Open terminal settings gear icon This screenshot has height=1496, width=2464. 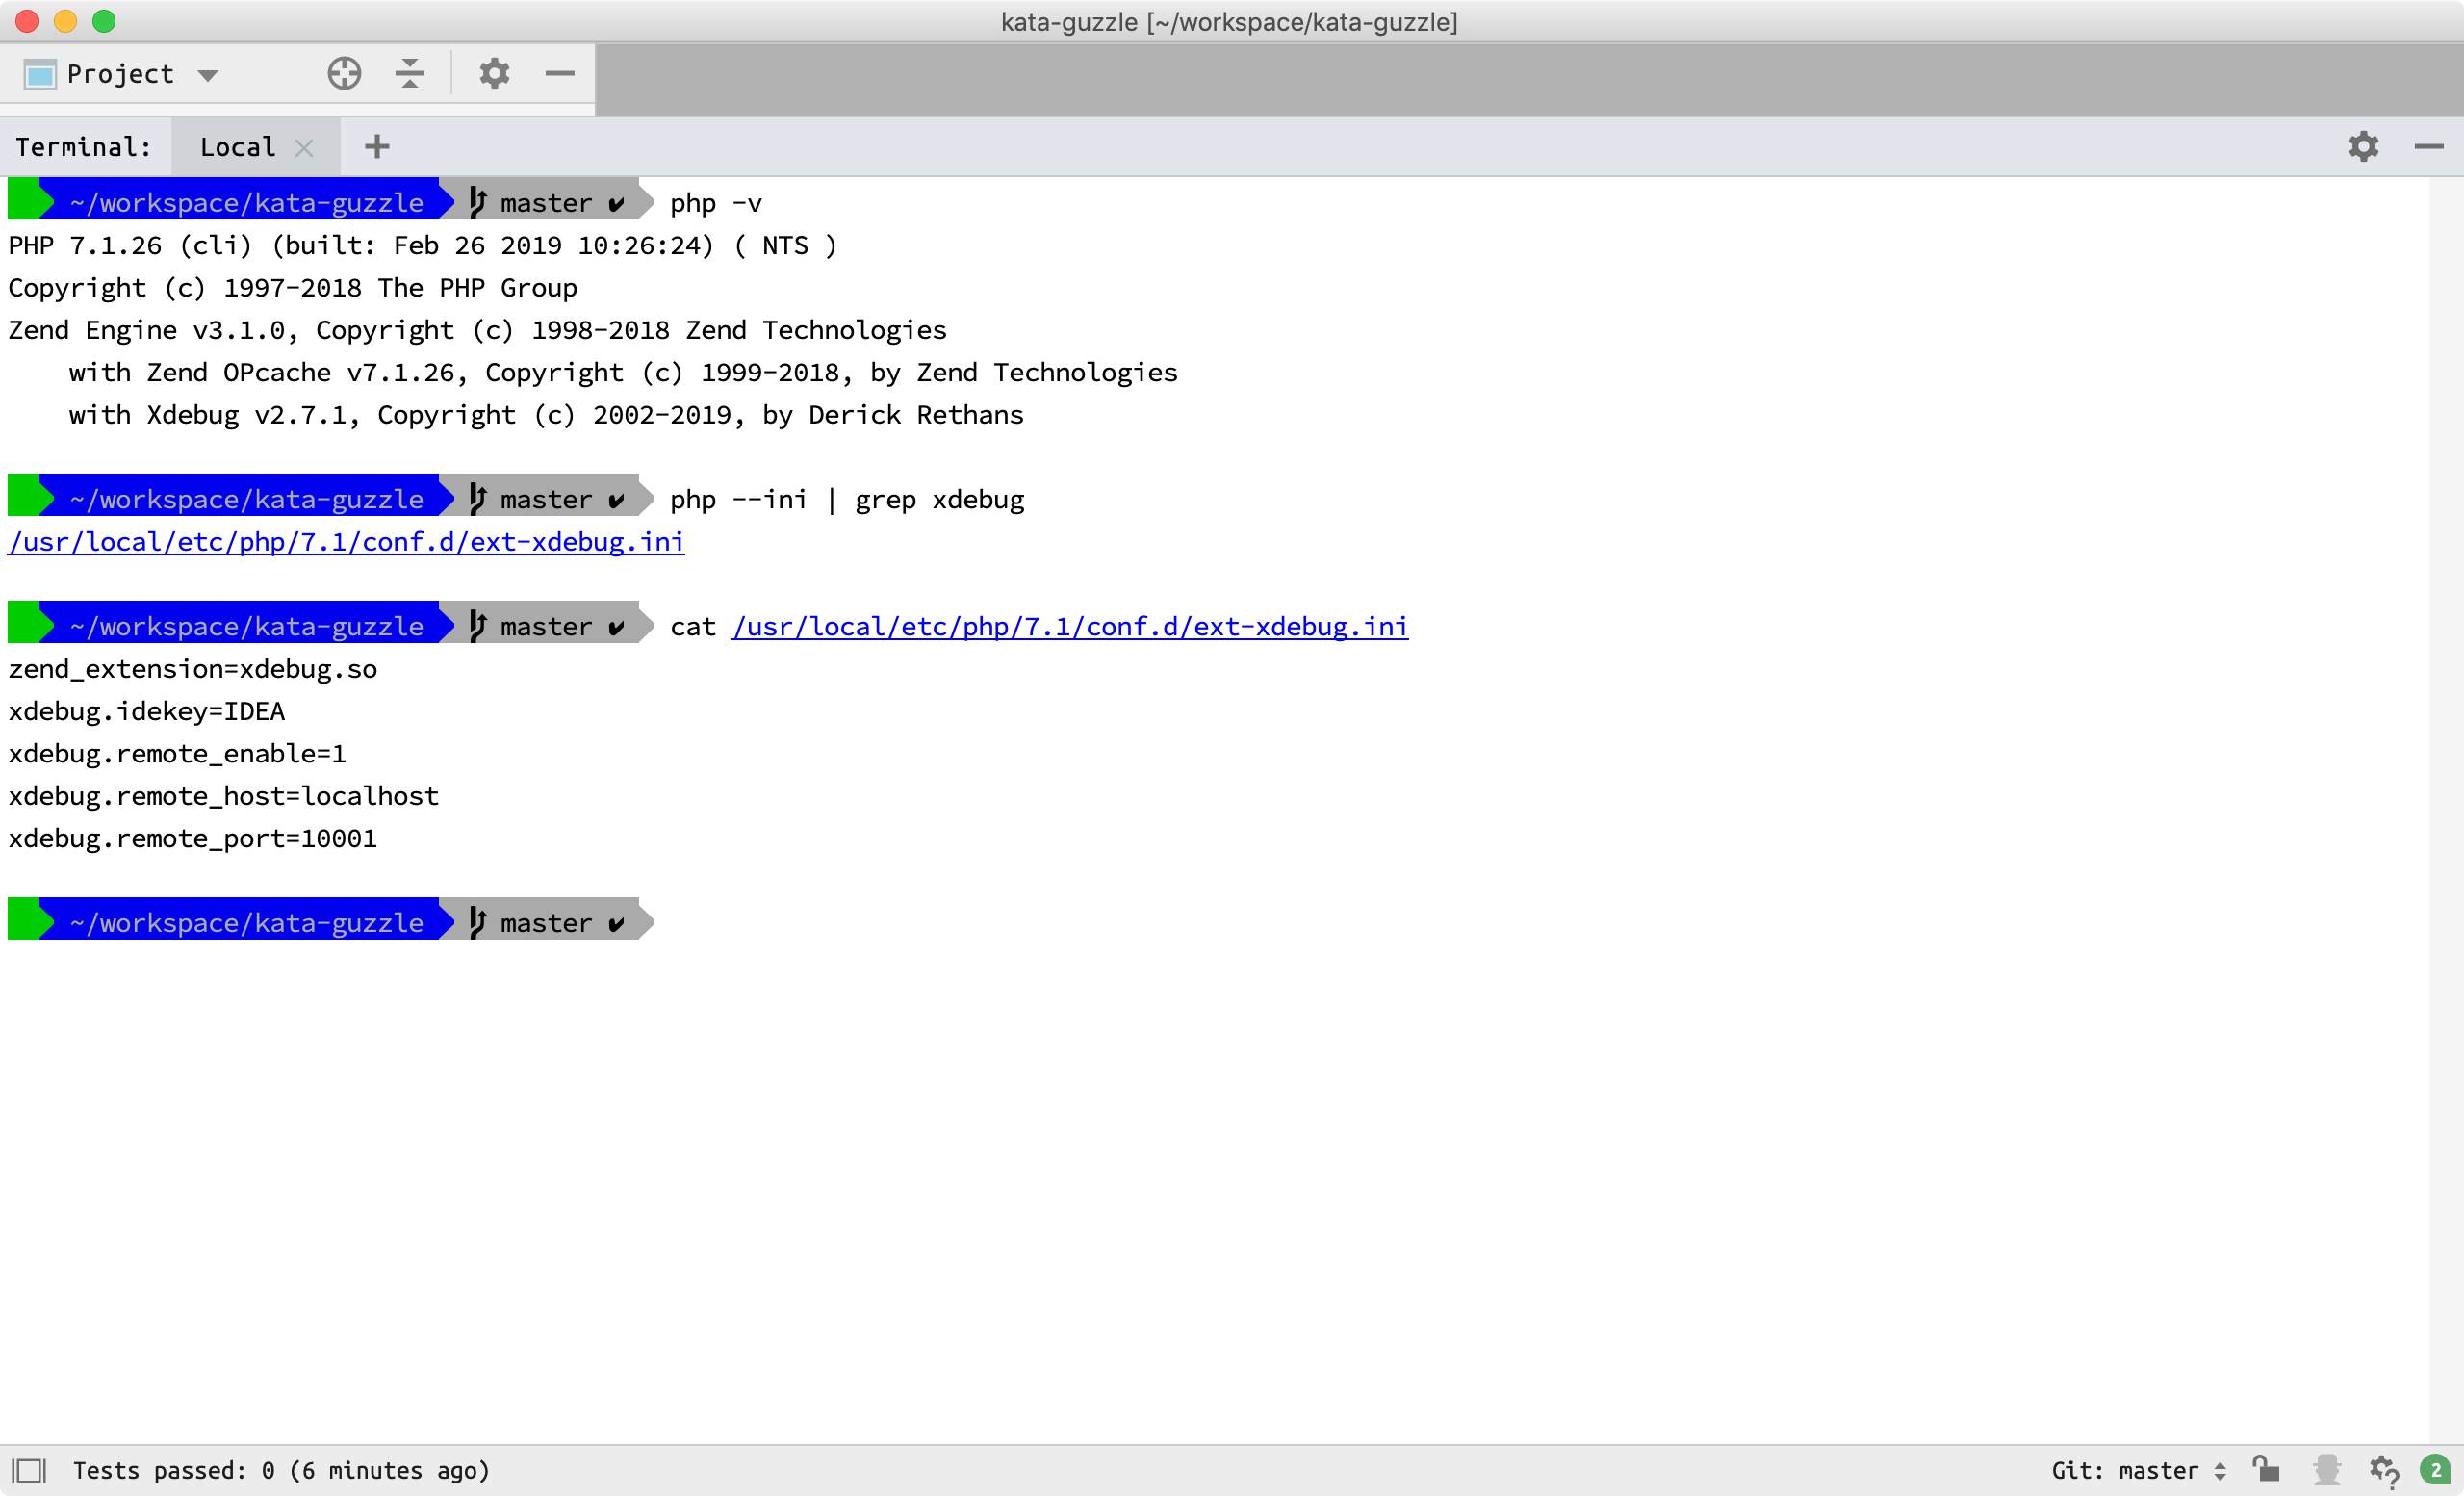click(2362, 147)
